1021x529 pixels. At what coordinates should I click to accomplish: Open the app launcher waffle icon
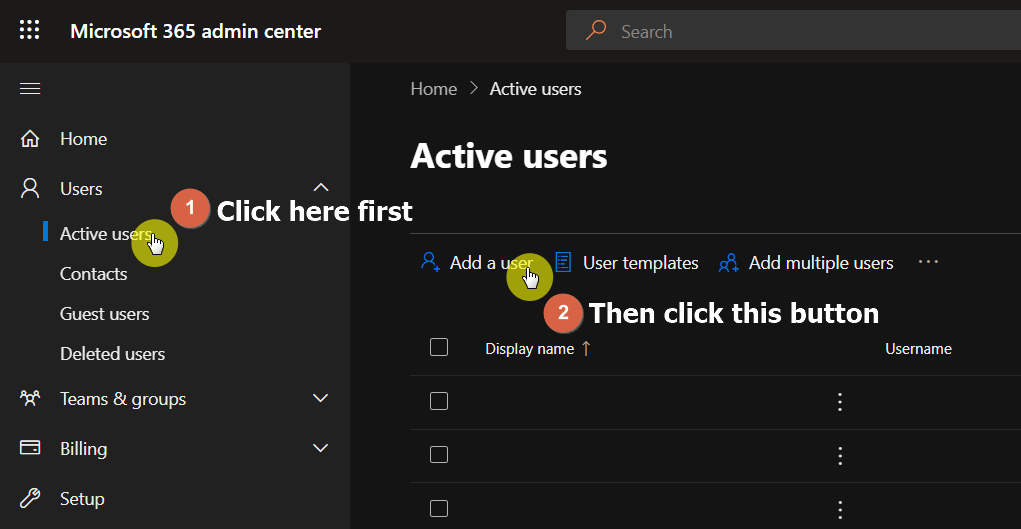(29, 30)
